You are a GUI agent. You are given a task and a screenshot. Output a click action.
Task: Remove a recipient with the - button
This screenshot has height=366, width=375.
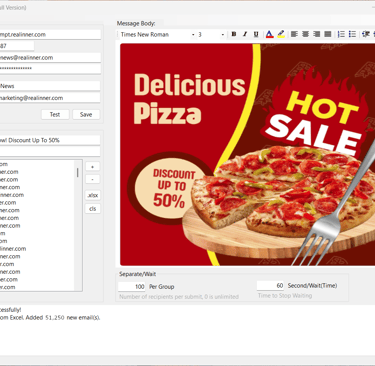93,180
